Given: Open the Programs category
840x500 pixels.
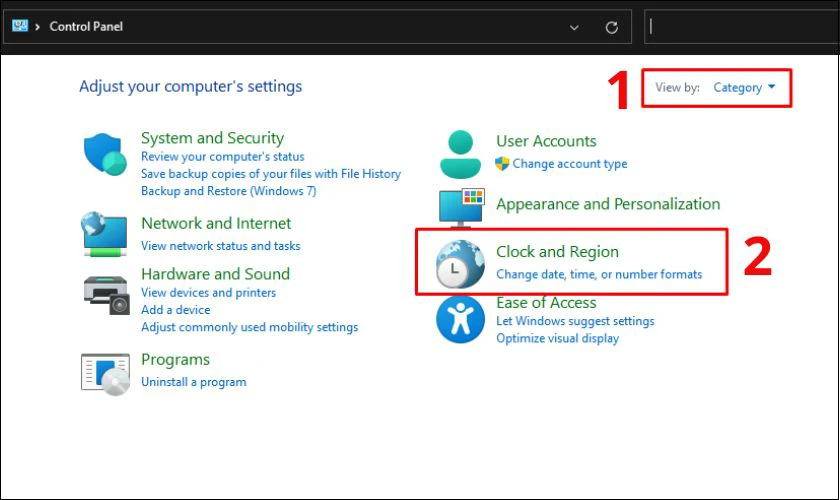Looking at the screenshot, I should pos(175,360).
